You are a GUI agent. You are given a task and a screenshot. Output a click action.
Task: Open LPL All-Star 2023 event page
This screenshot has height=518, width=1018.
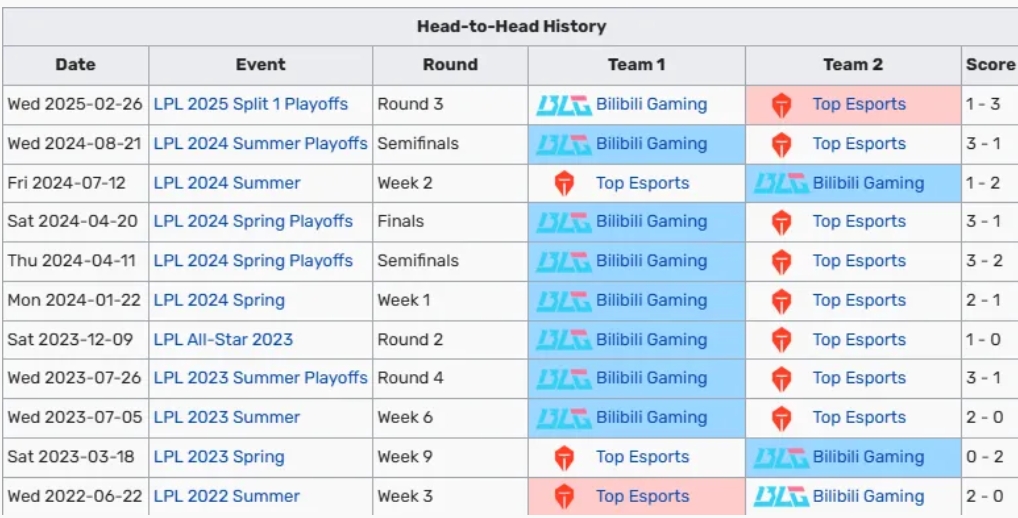pos(223,339)
